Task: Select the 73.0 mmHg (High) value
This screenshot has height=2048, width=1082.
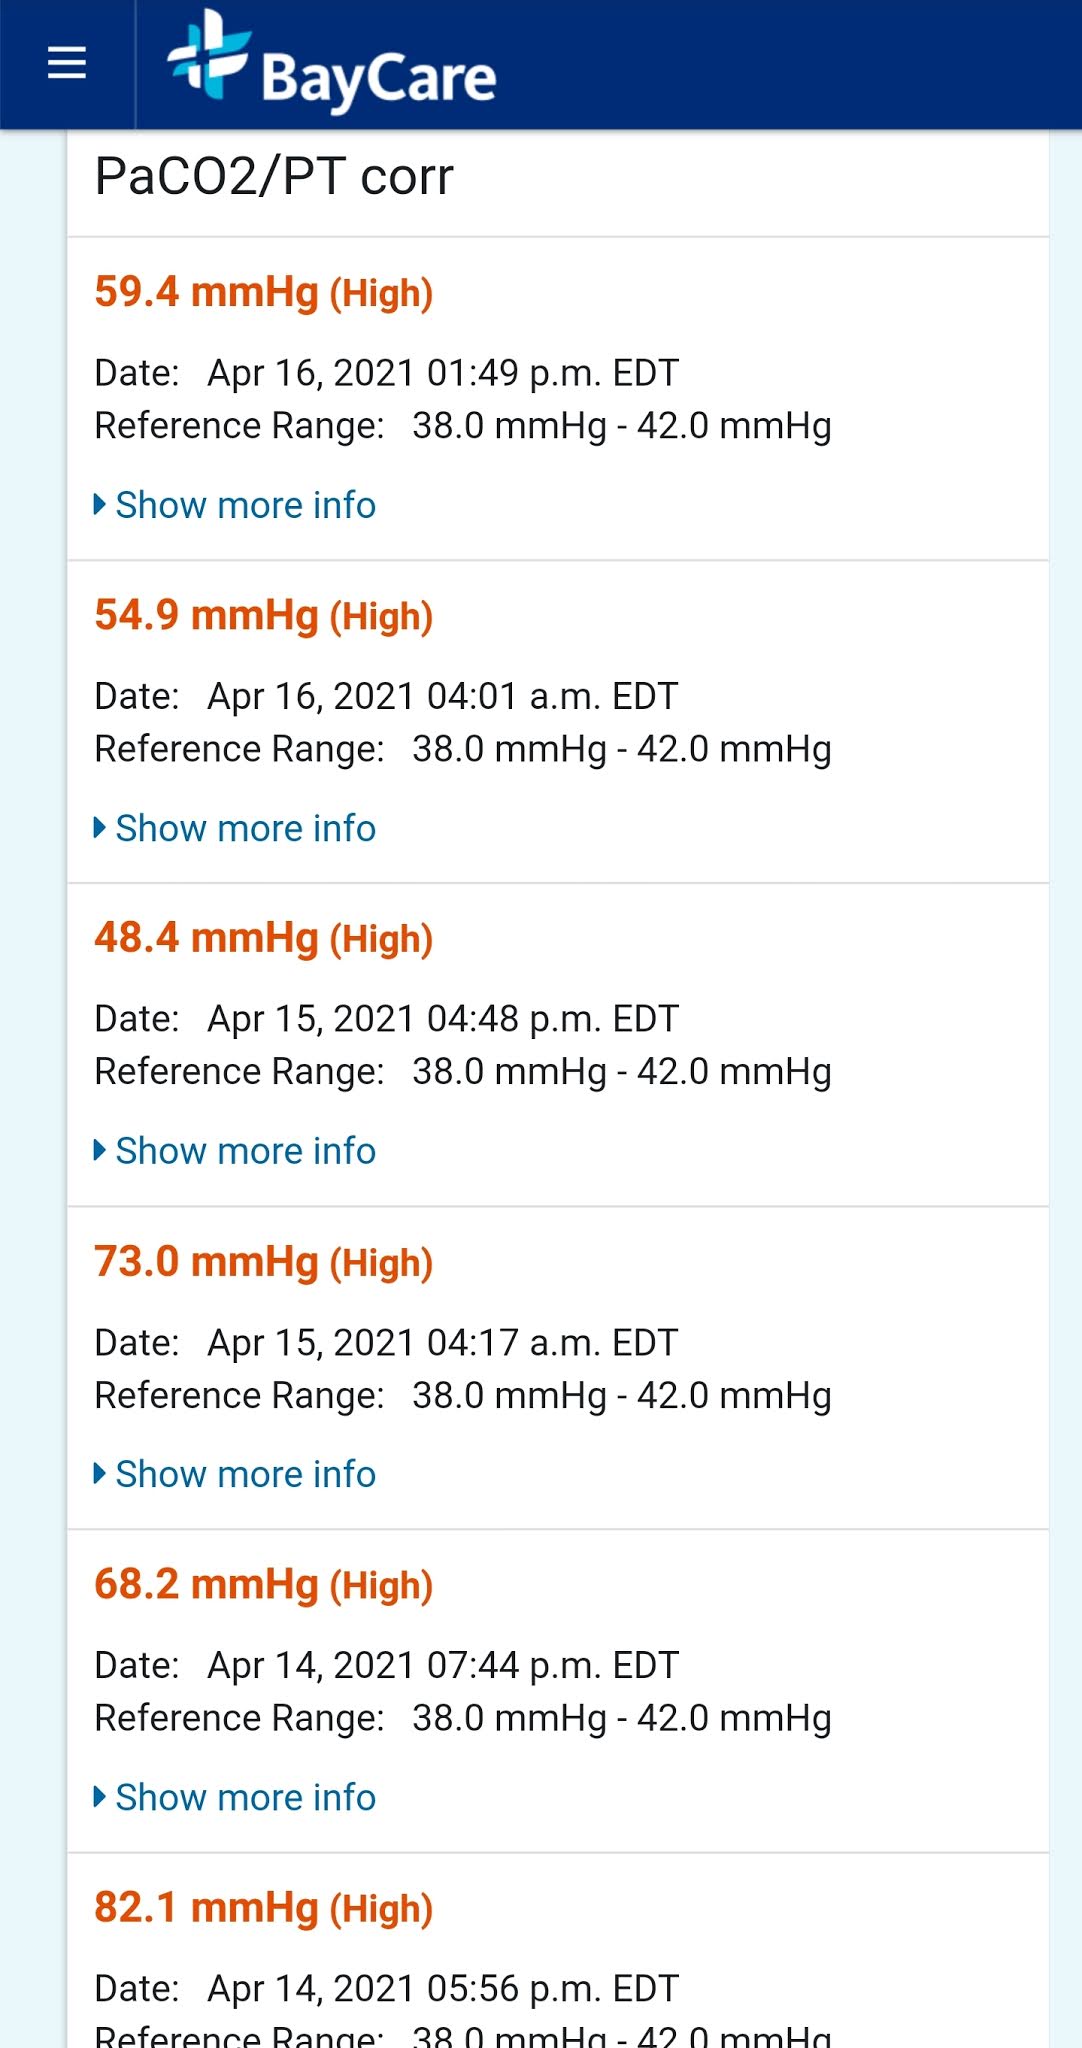Action: [x=264, y=1262]
